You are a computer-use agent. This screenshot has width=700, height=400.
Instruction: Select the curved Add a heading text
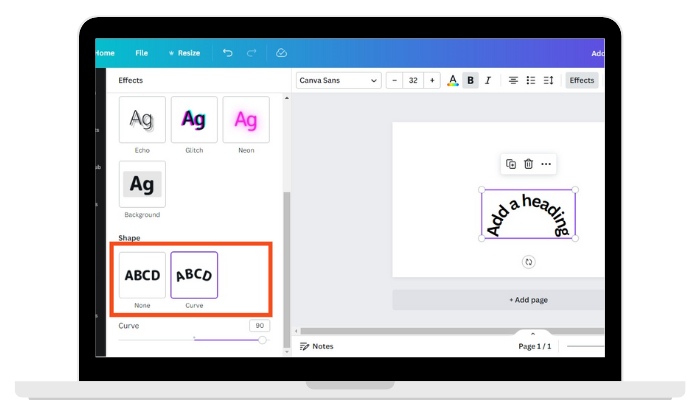tap(528, 214)
